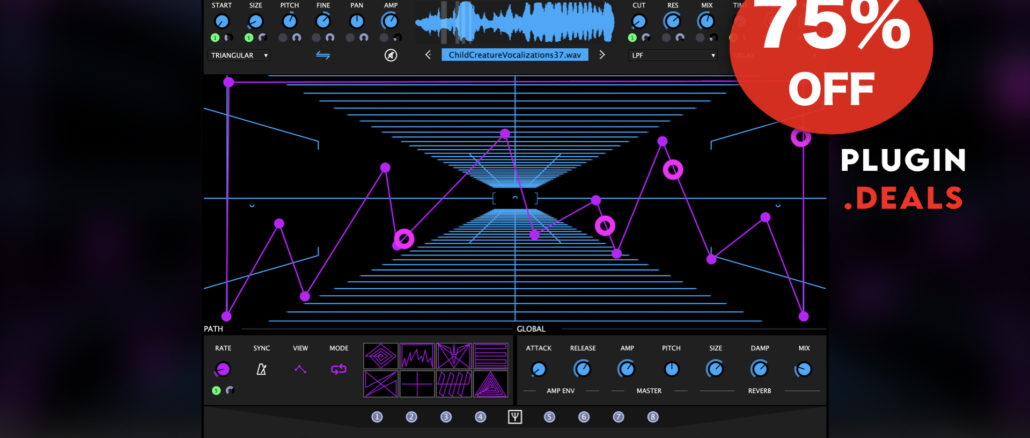The height and width of the screenshot is (438, 1030).
Task: Click the ChildCreatureVocalizations37.wav file name
Action: pos(515,55)
